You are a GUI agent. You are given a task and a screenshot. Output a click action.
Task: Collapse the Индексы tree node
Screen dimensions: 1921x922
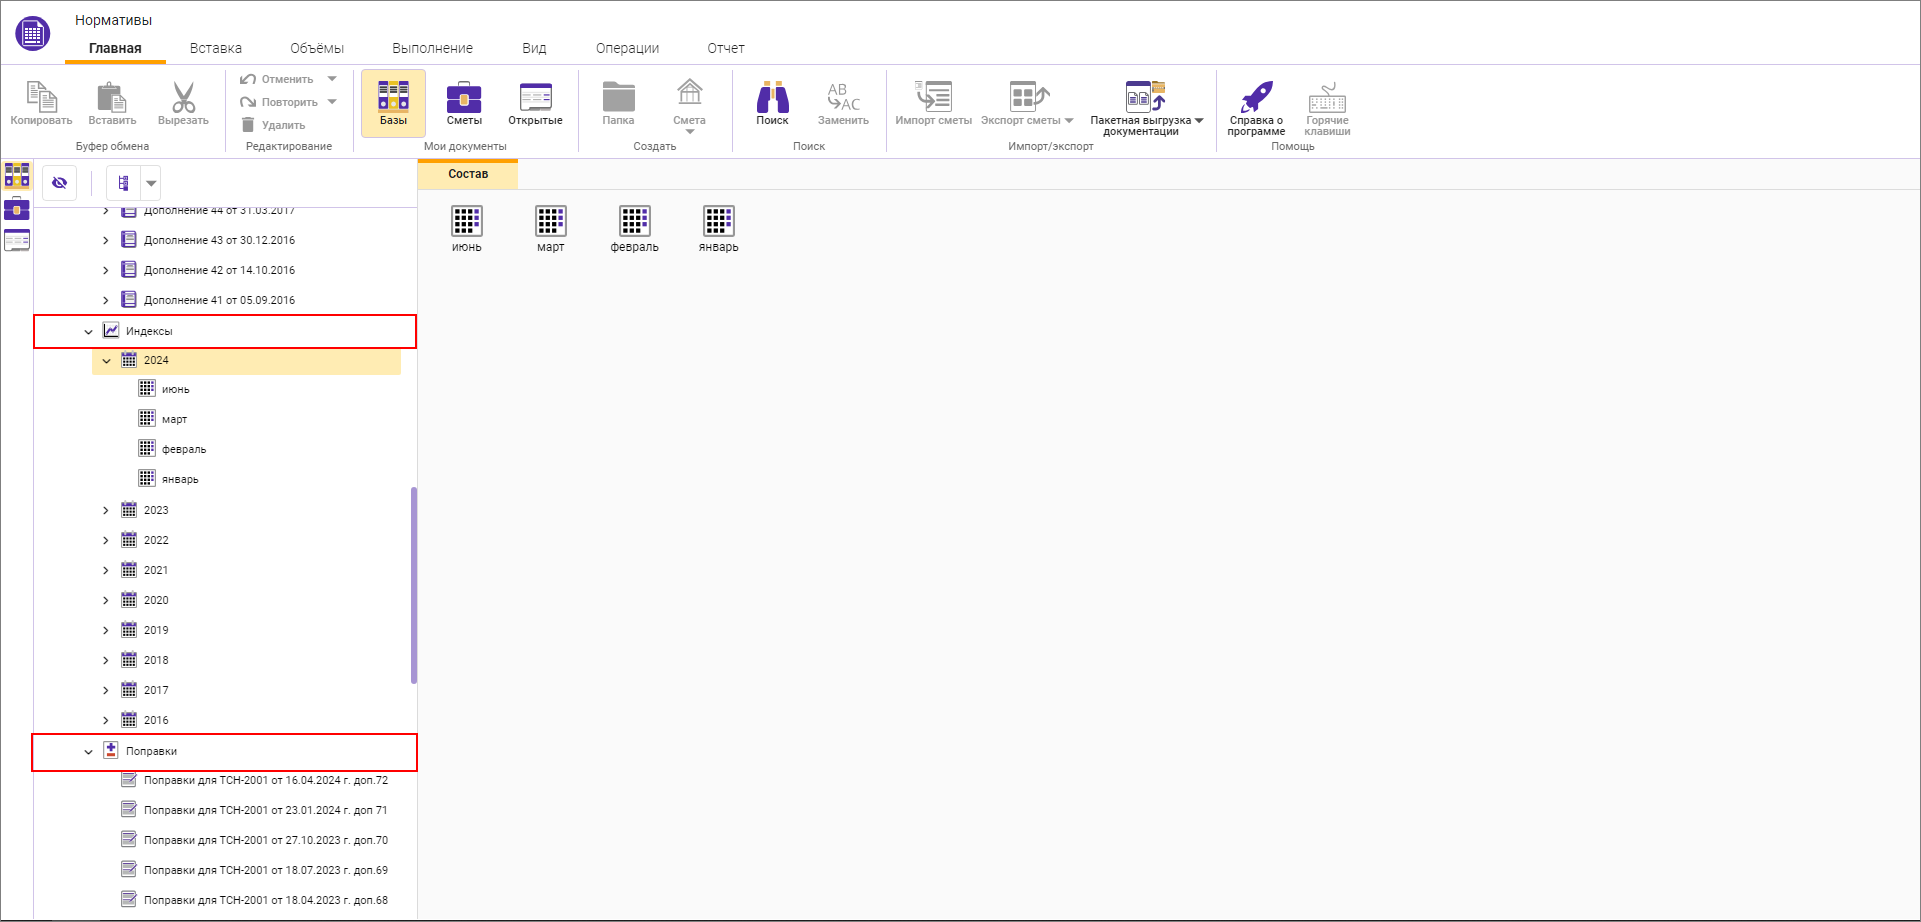pos(88,332)
